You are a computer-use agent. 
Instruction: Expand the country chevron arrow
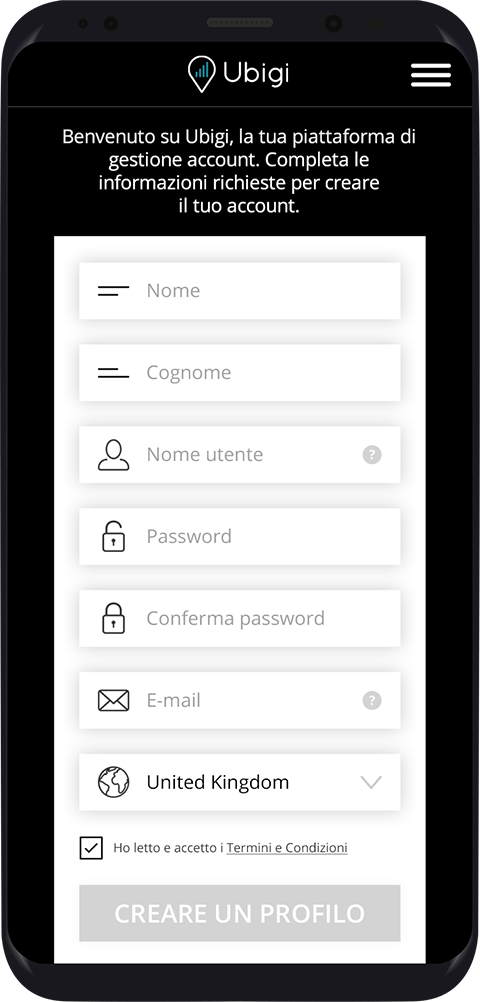[371, 782]
